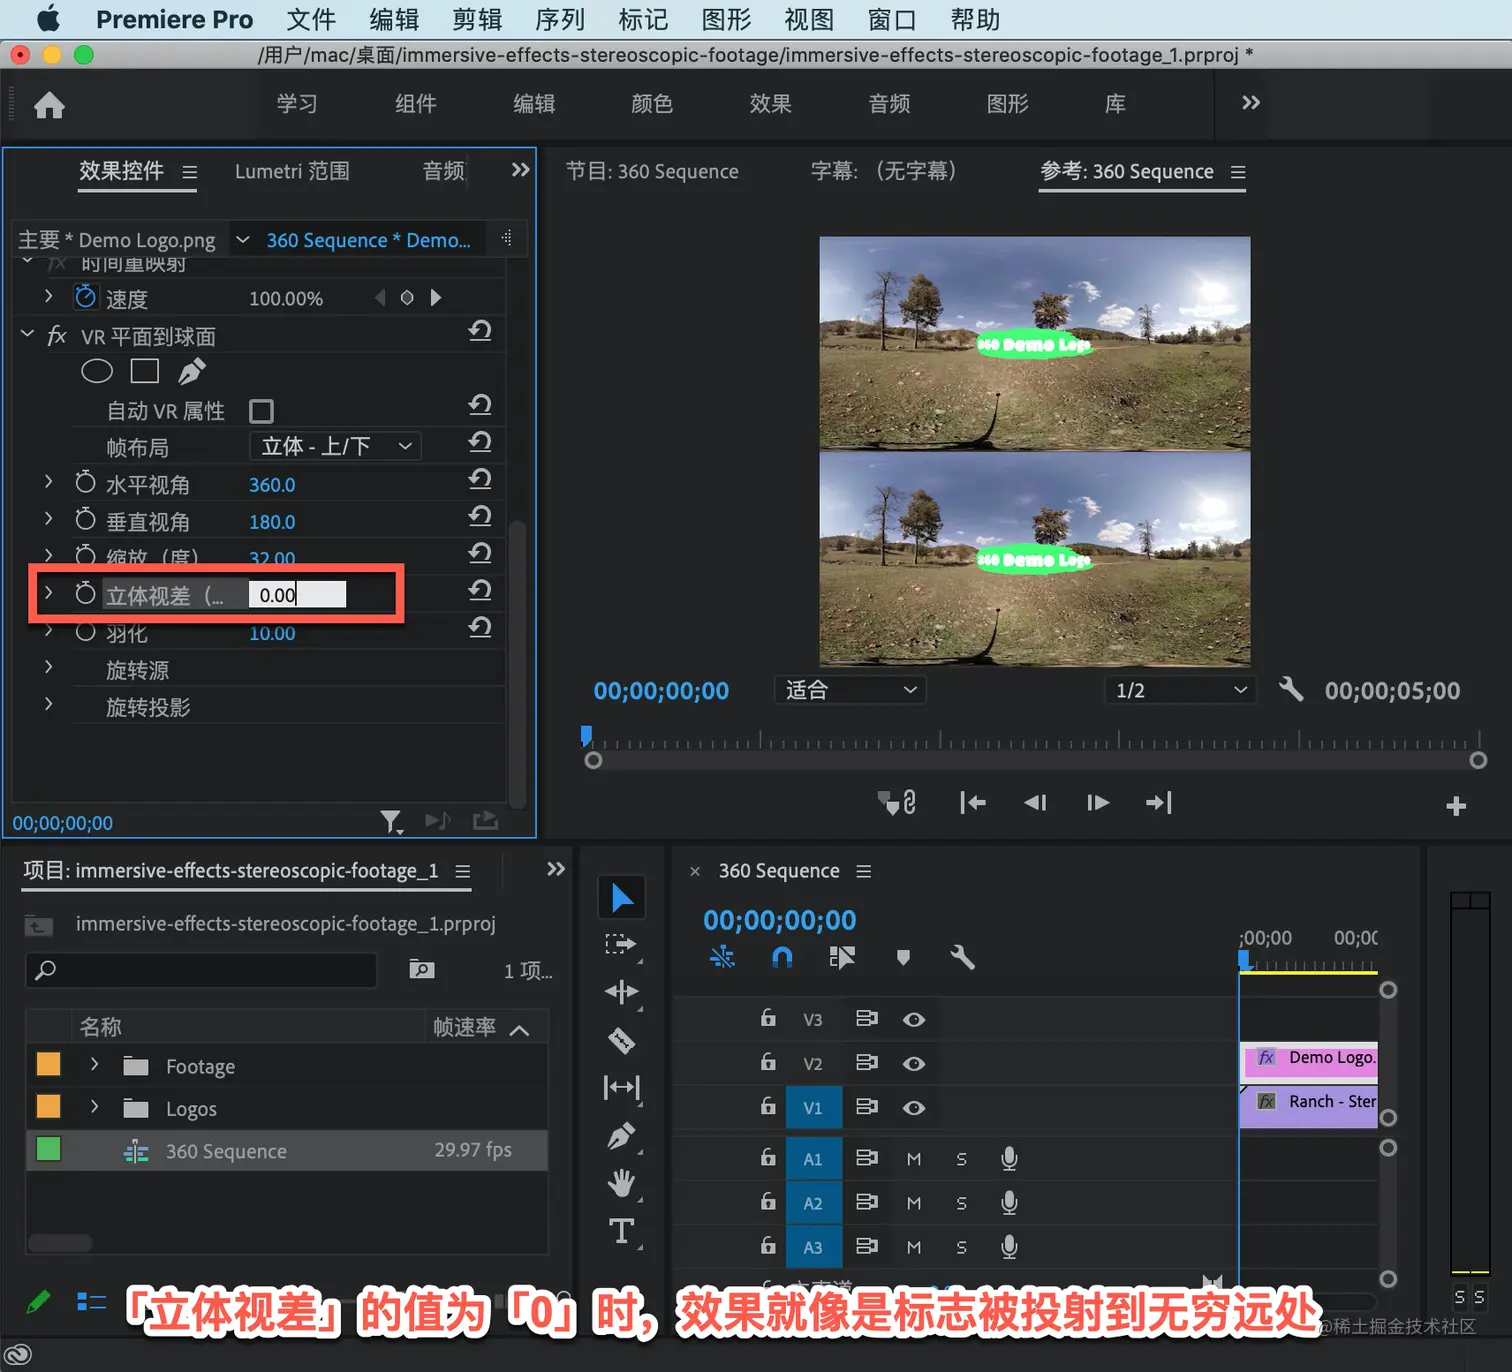1512x1372 pixels.
Task: Solo audio track A2
Action: click(x=961, y=1203)
